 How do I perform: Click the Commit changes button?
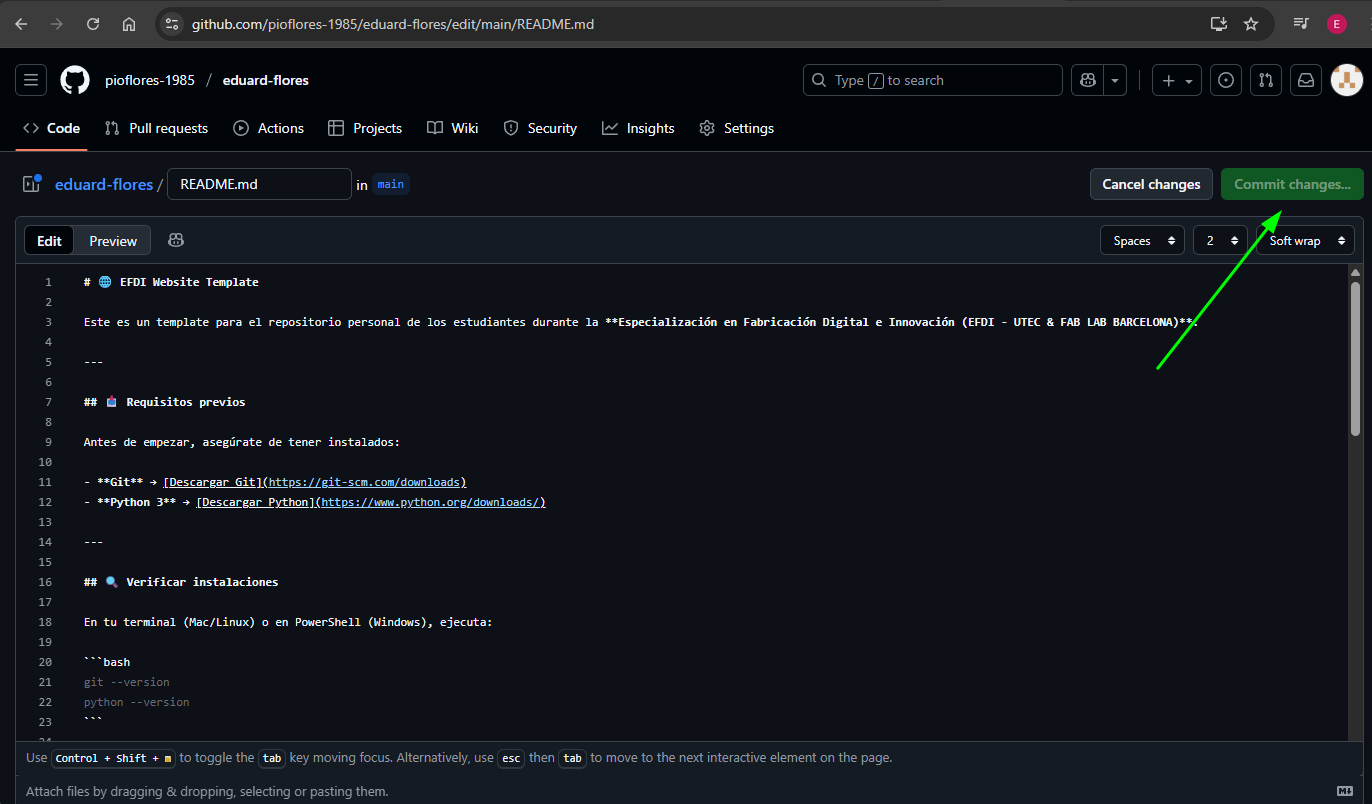(1292, 184)
